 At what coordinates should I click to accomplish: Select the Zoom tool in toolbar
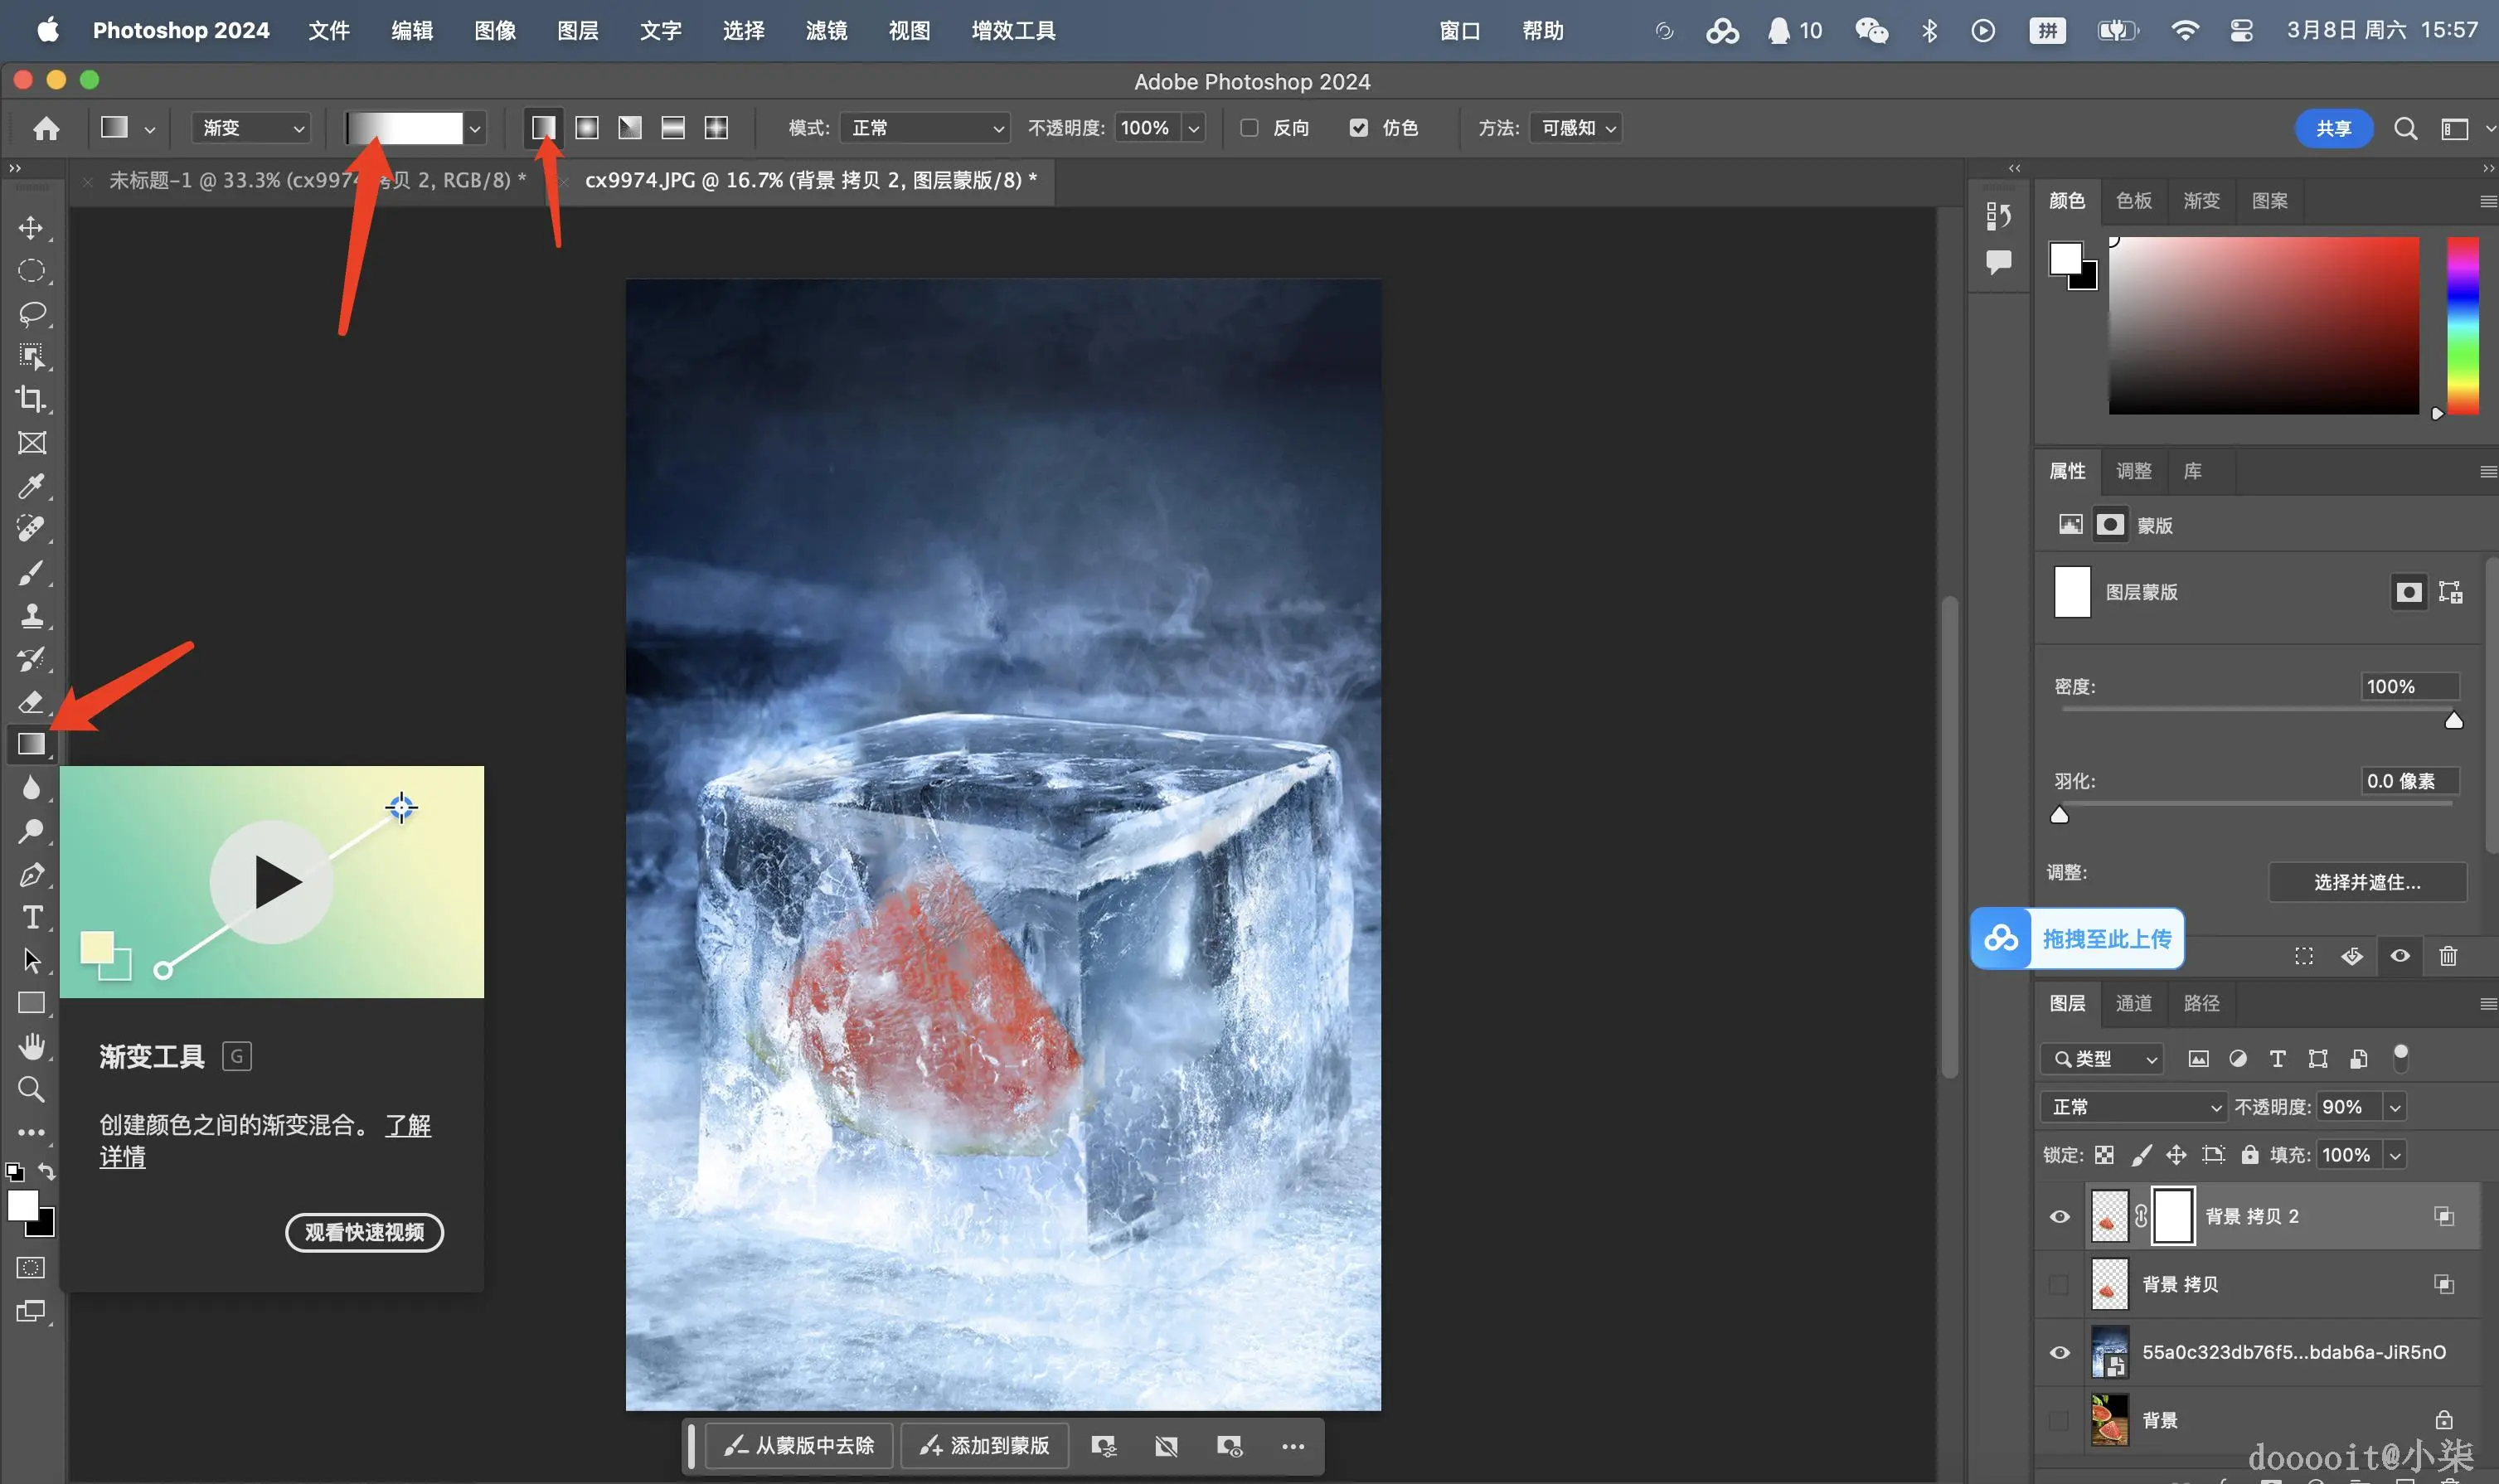pos(31,1089)
